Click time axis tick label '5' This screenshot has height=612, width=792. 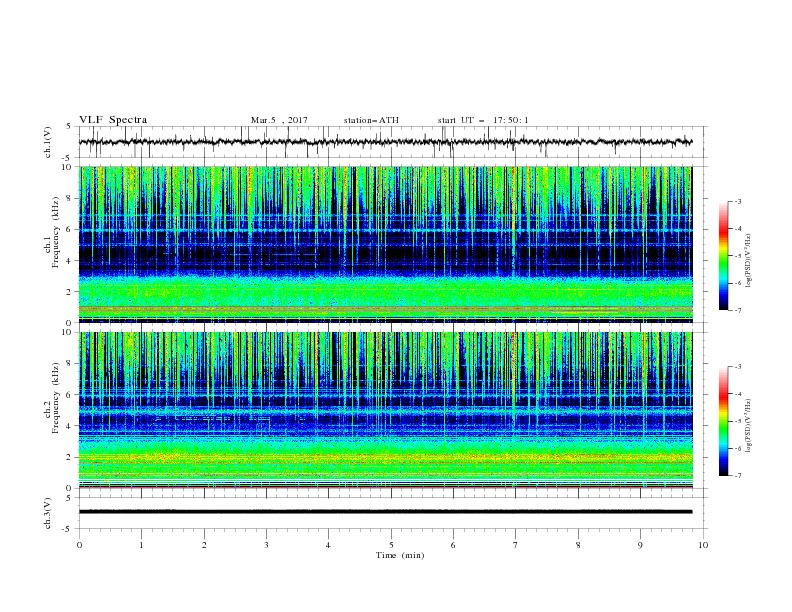coord(391,545)
